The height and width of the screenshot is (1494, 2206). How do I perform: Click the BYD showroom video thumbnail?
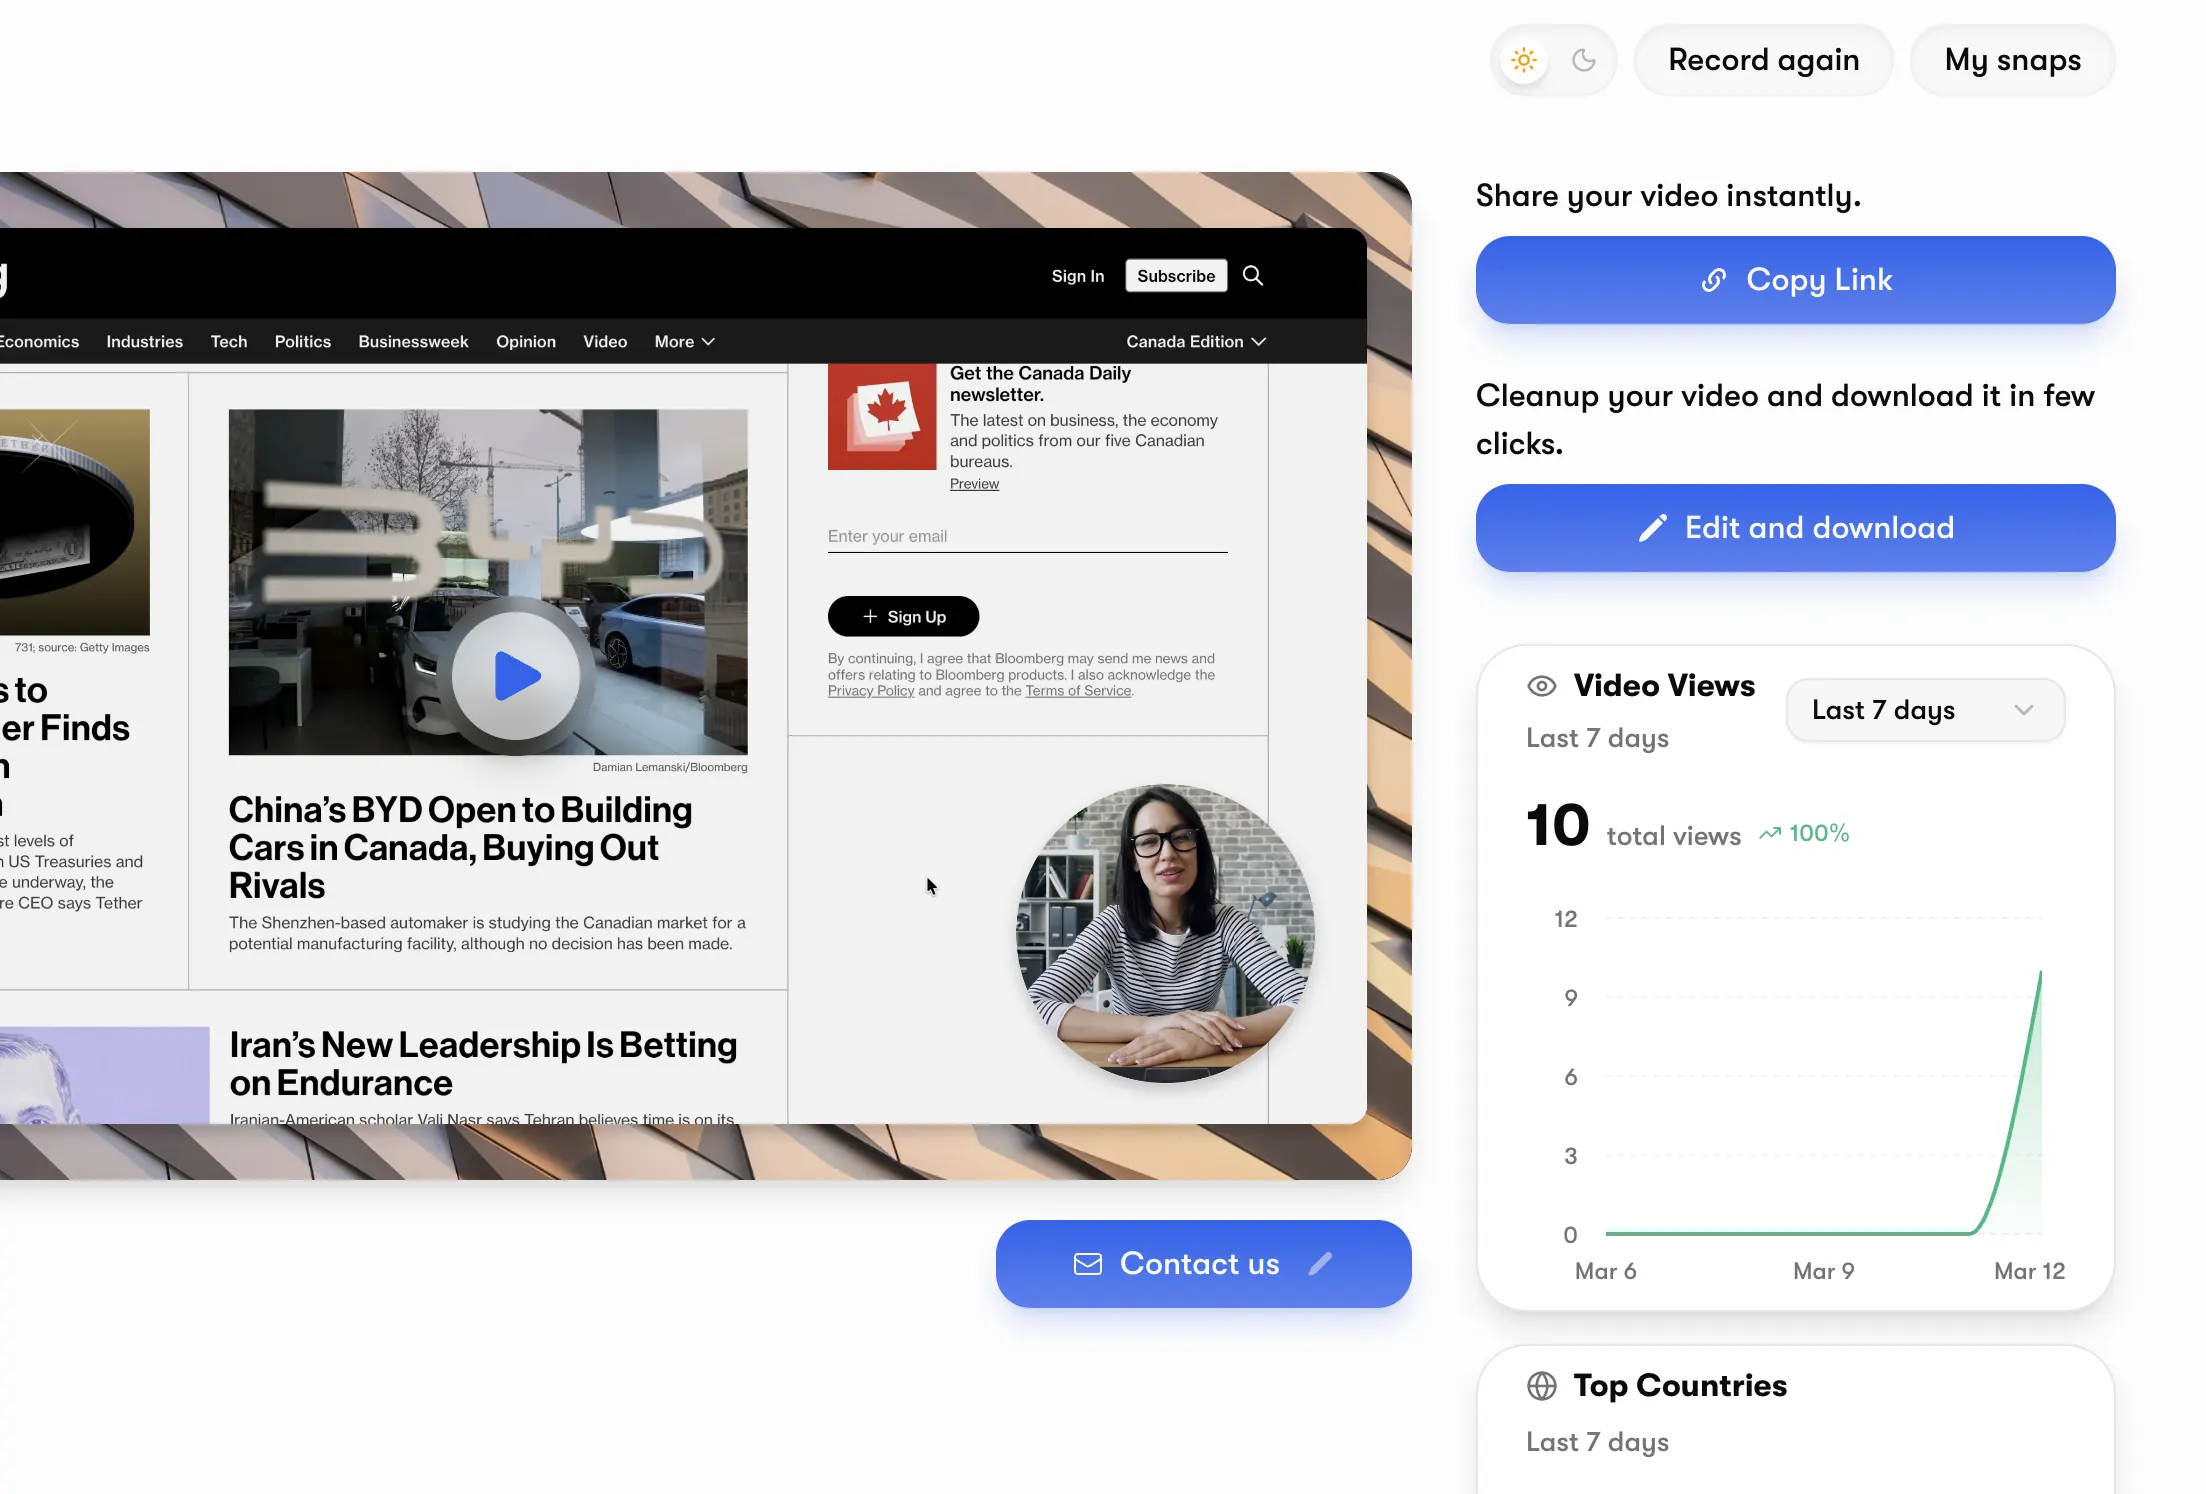[x=488, y=582]
